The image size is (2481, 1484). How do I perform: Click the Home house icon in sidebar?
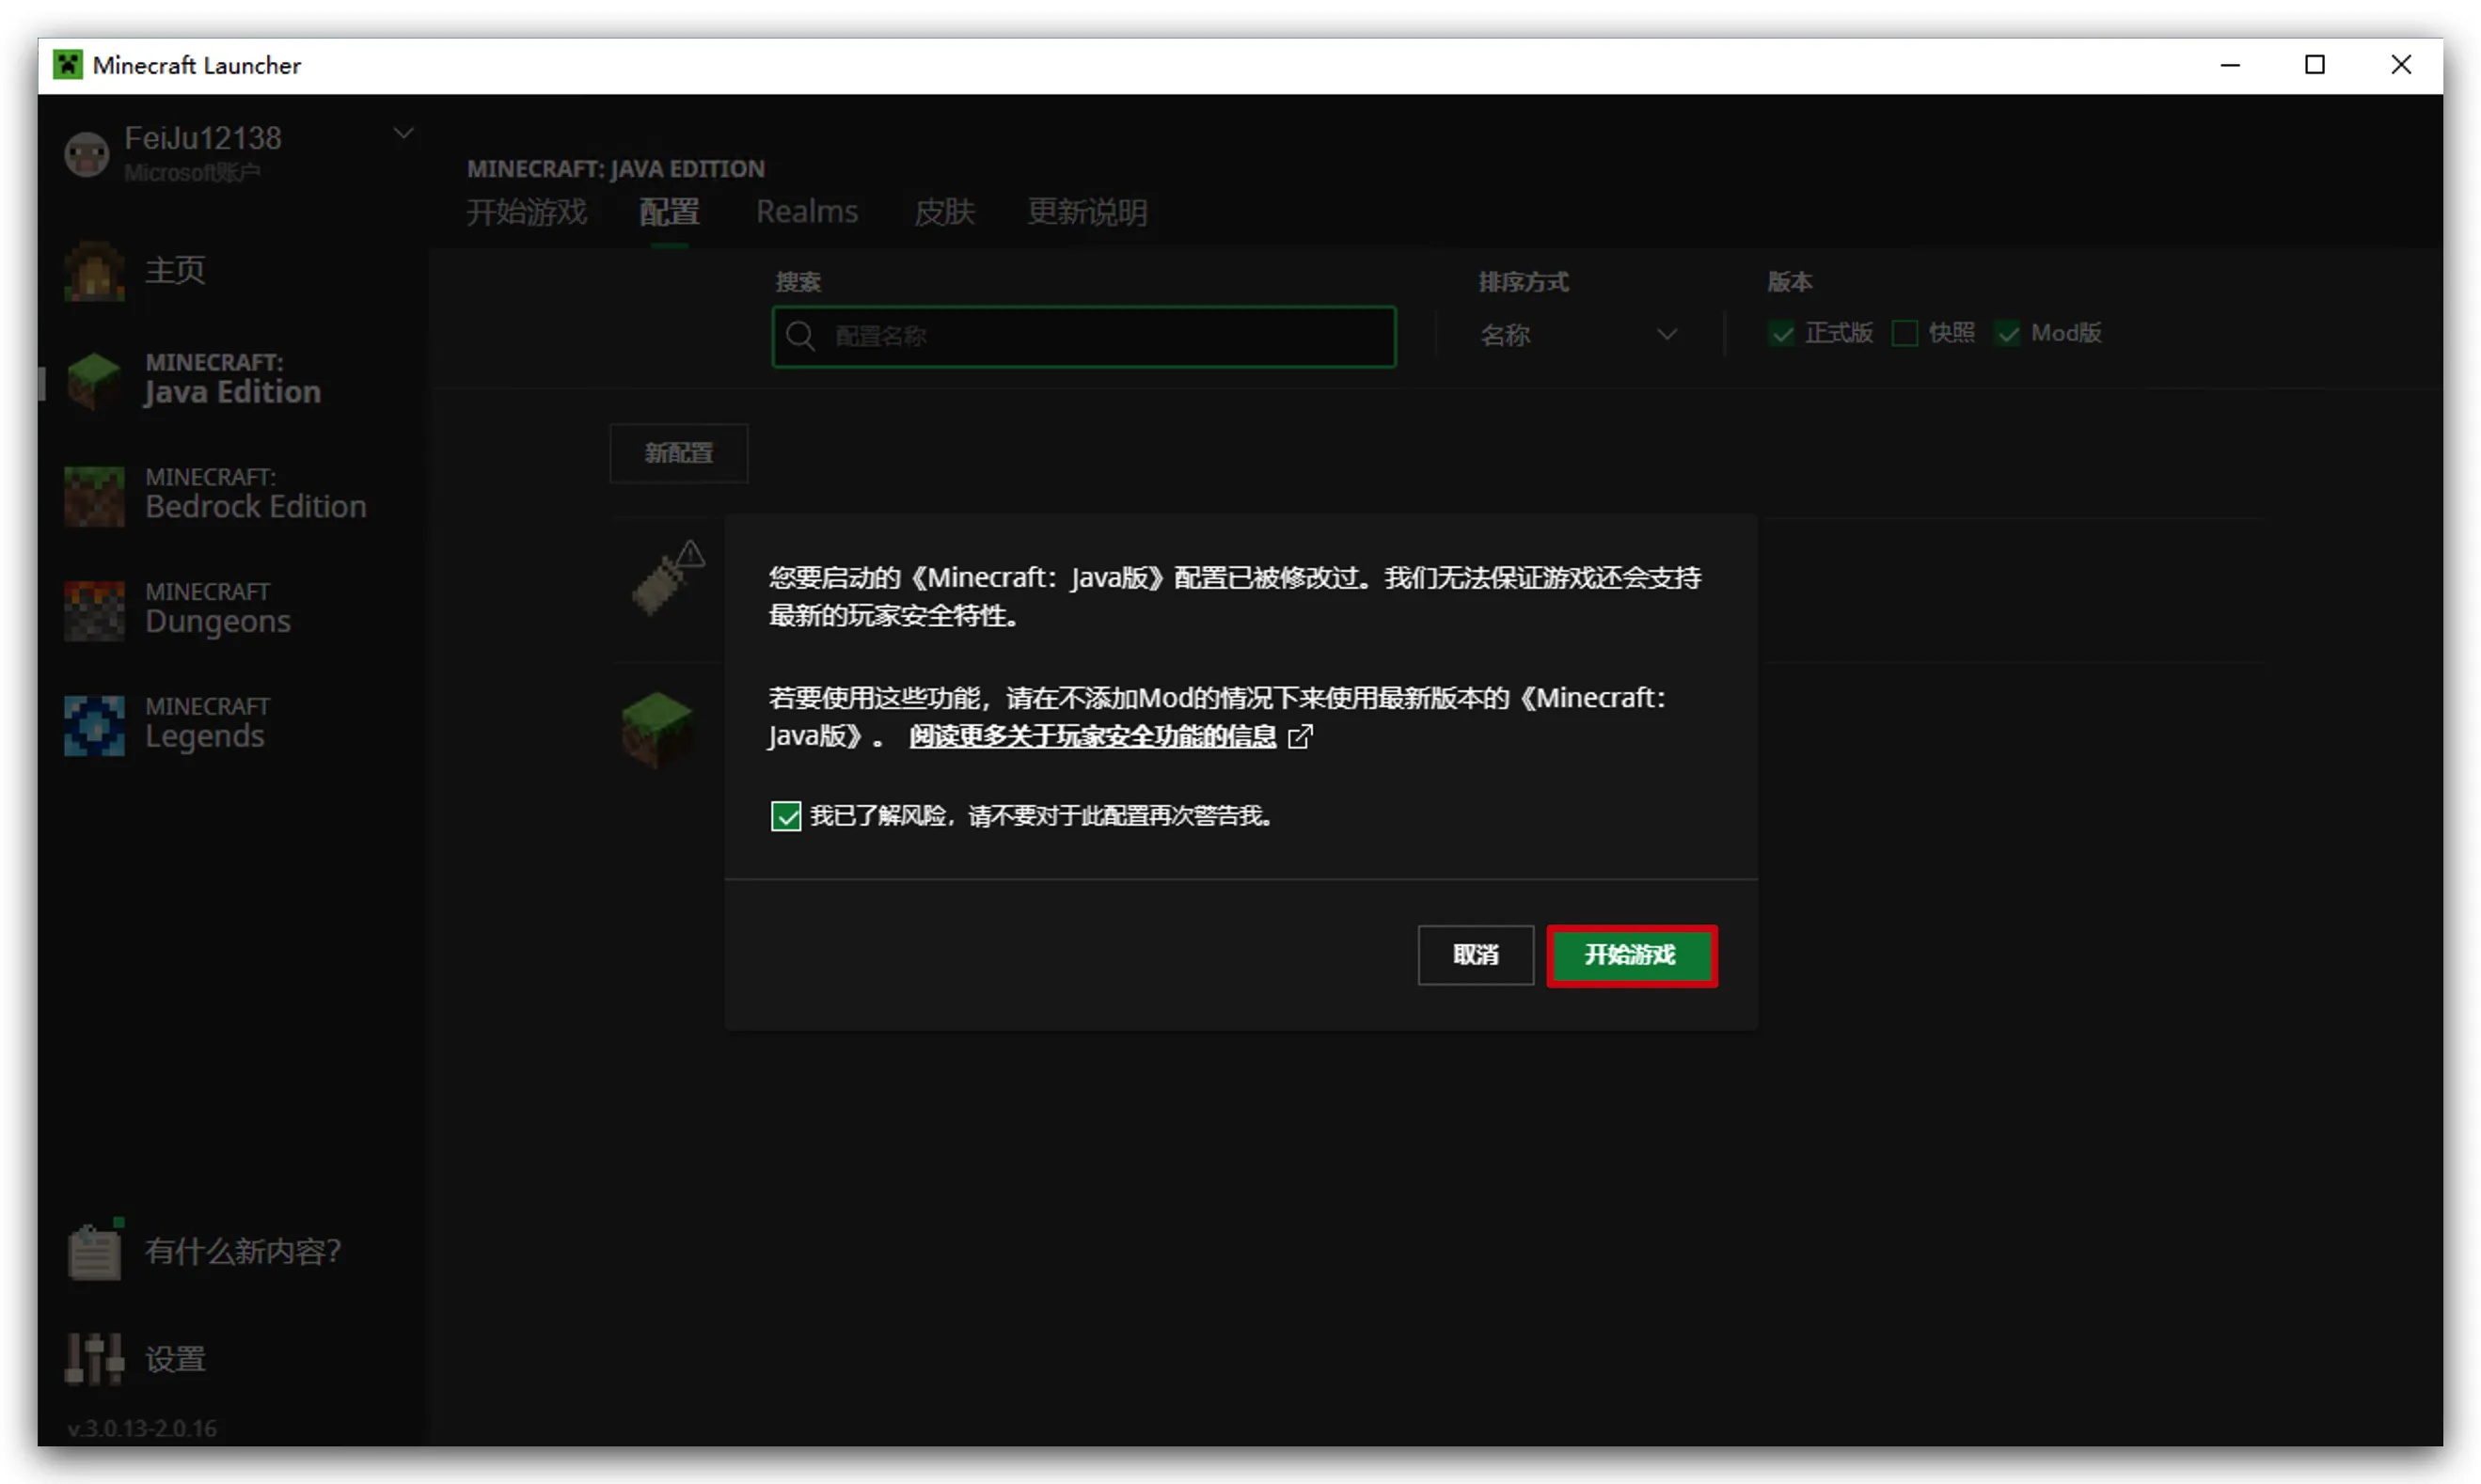click(94, 271)
